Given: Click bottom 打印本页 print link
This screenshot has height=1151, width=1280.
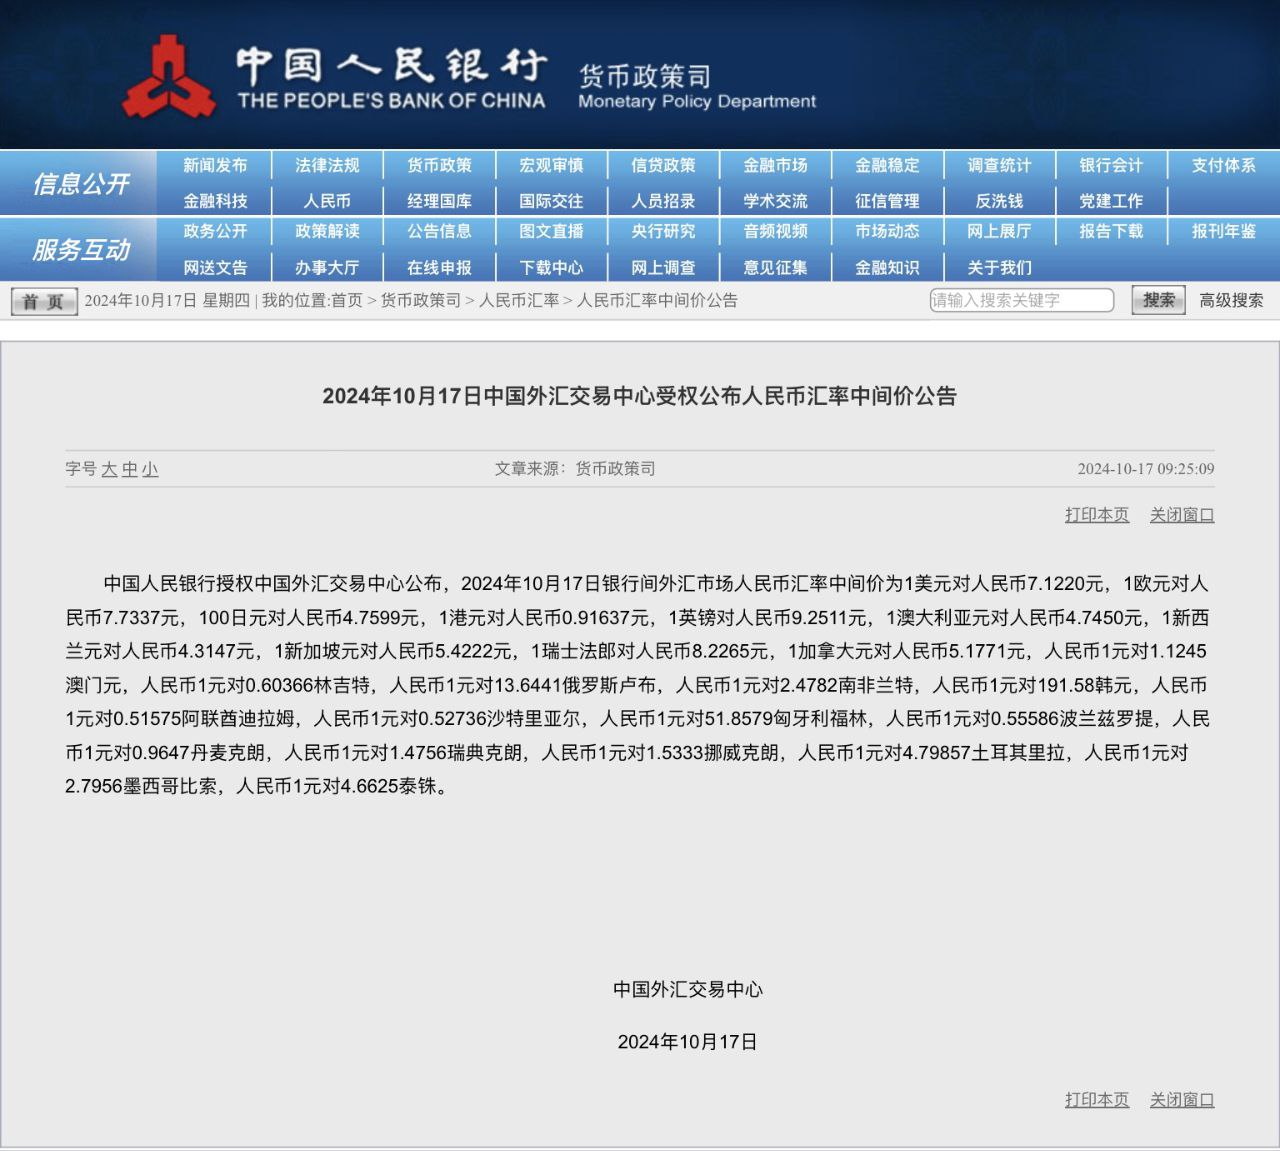Looking at the screenshot, I should (1097, 1100).
